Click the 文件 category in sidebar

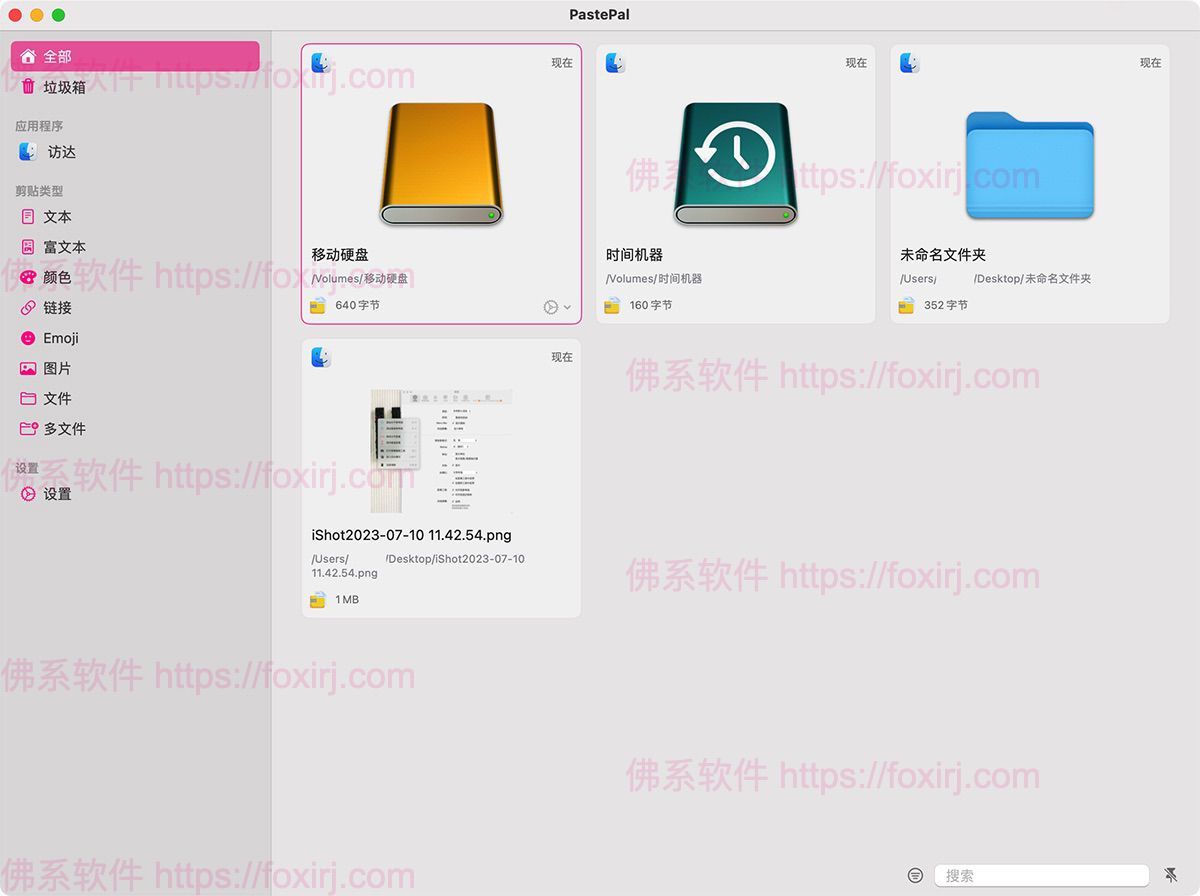coord(57,399)
